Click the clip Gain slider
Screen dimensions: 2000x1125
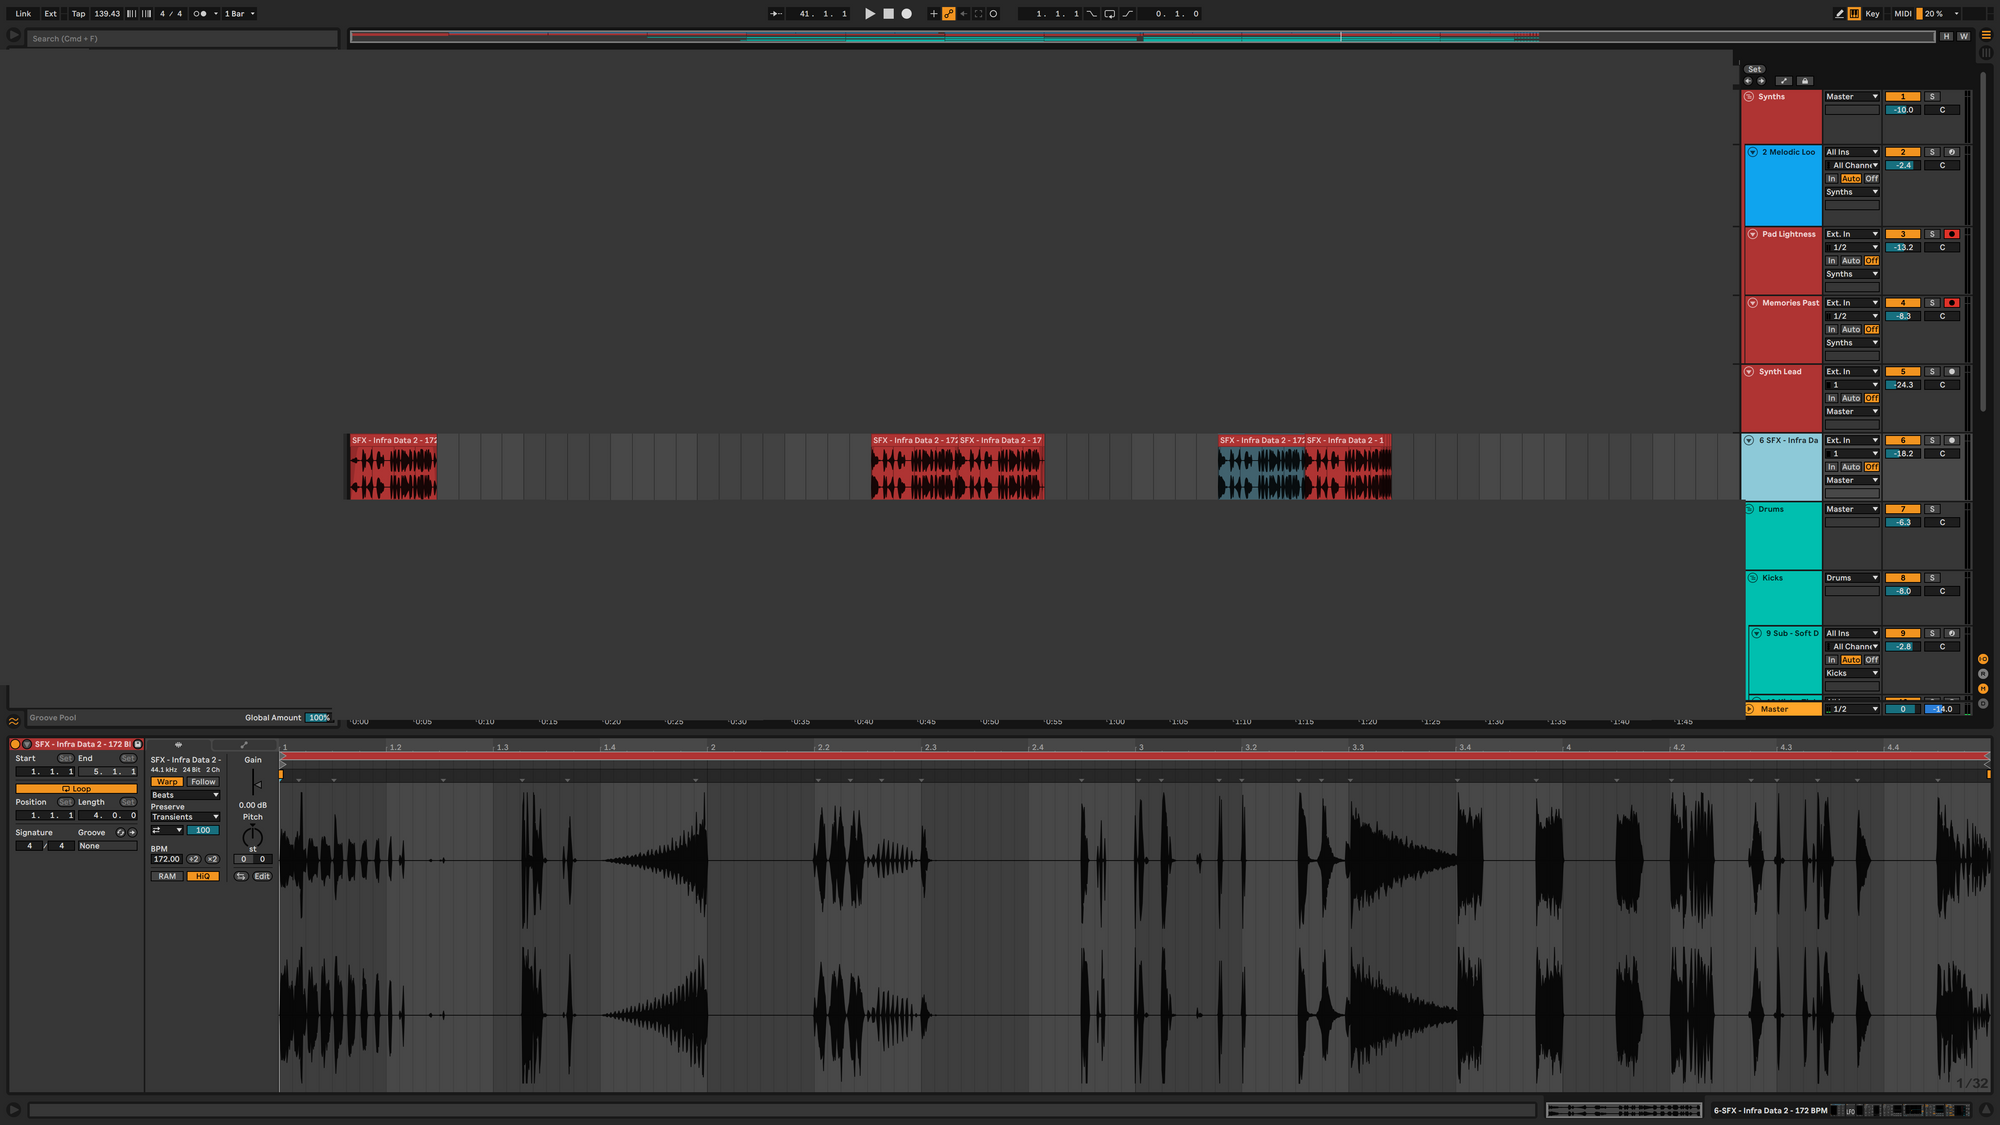[253, 784]
